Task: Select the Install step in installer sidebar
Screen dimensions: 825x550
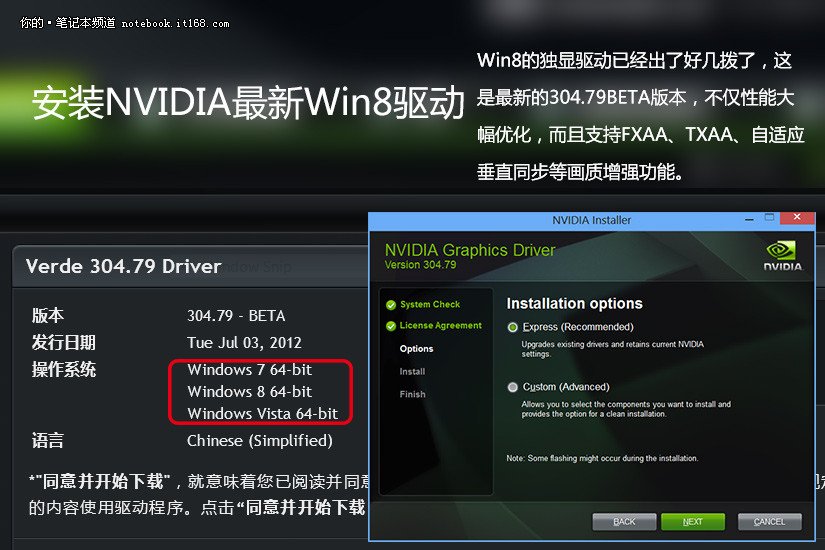Action: [x=412, y=372]
